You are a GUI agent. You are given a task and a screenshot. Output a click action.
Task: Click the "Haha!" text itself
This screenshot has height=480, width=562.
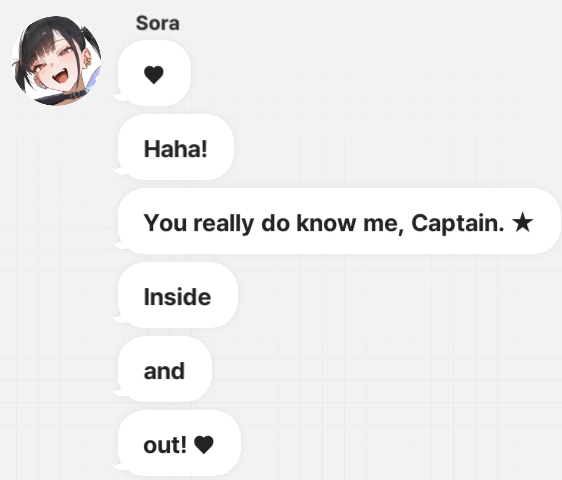(176, 149)
